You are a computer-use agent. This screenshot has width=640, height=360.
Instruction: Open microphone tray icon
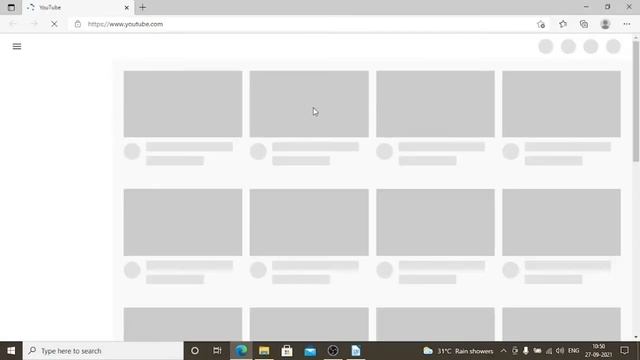pos(526,351)
